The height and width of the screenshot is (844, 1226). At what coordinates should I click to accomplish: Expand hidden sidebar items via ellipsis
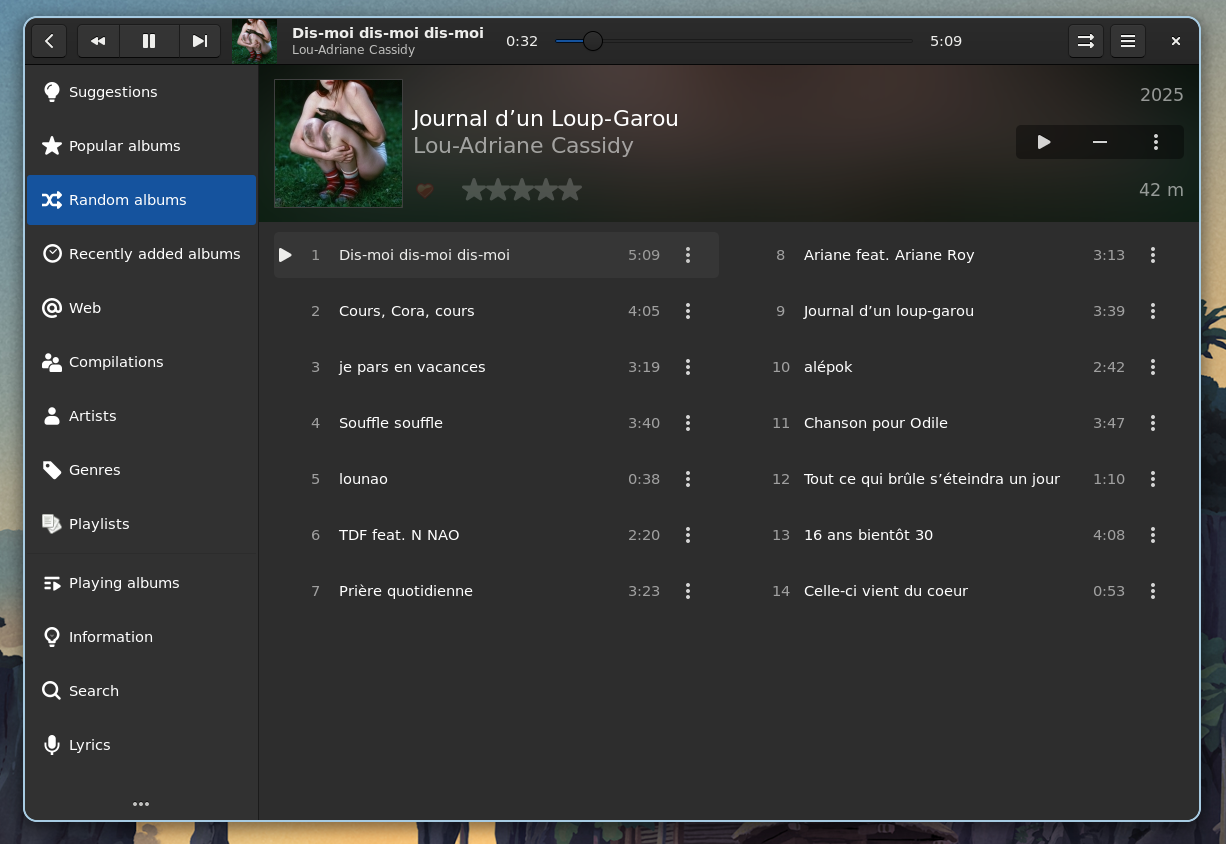141,804
